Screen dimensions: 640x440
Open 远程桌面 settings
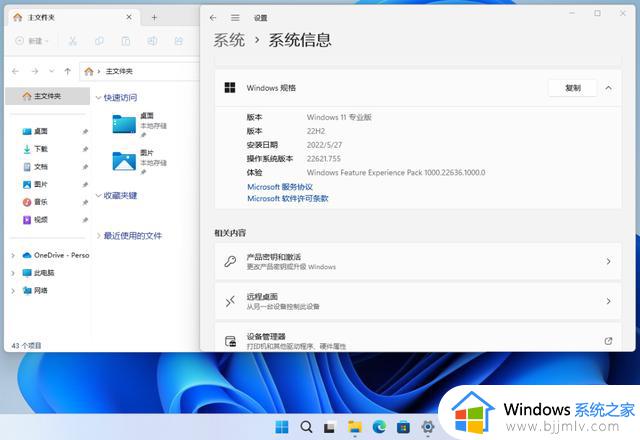coord(418,301)
